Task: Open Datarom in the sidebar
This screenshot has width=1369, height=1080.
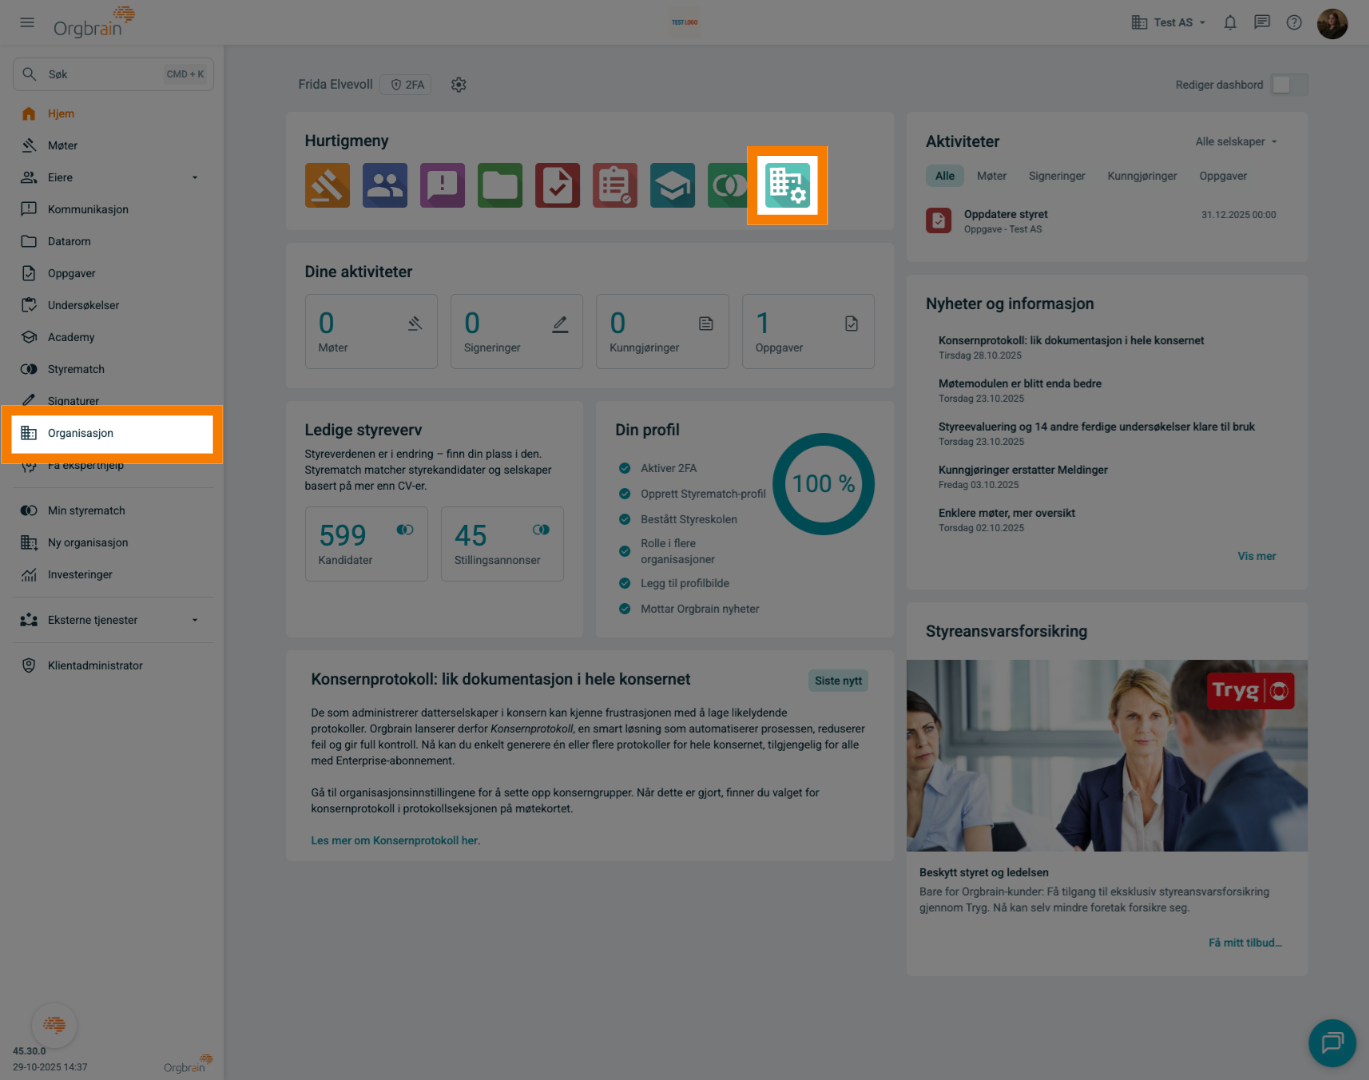Action: click(x=113, y=242)
